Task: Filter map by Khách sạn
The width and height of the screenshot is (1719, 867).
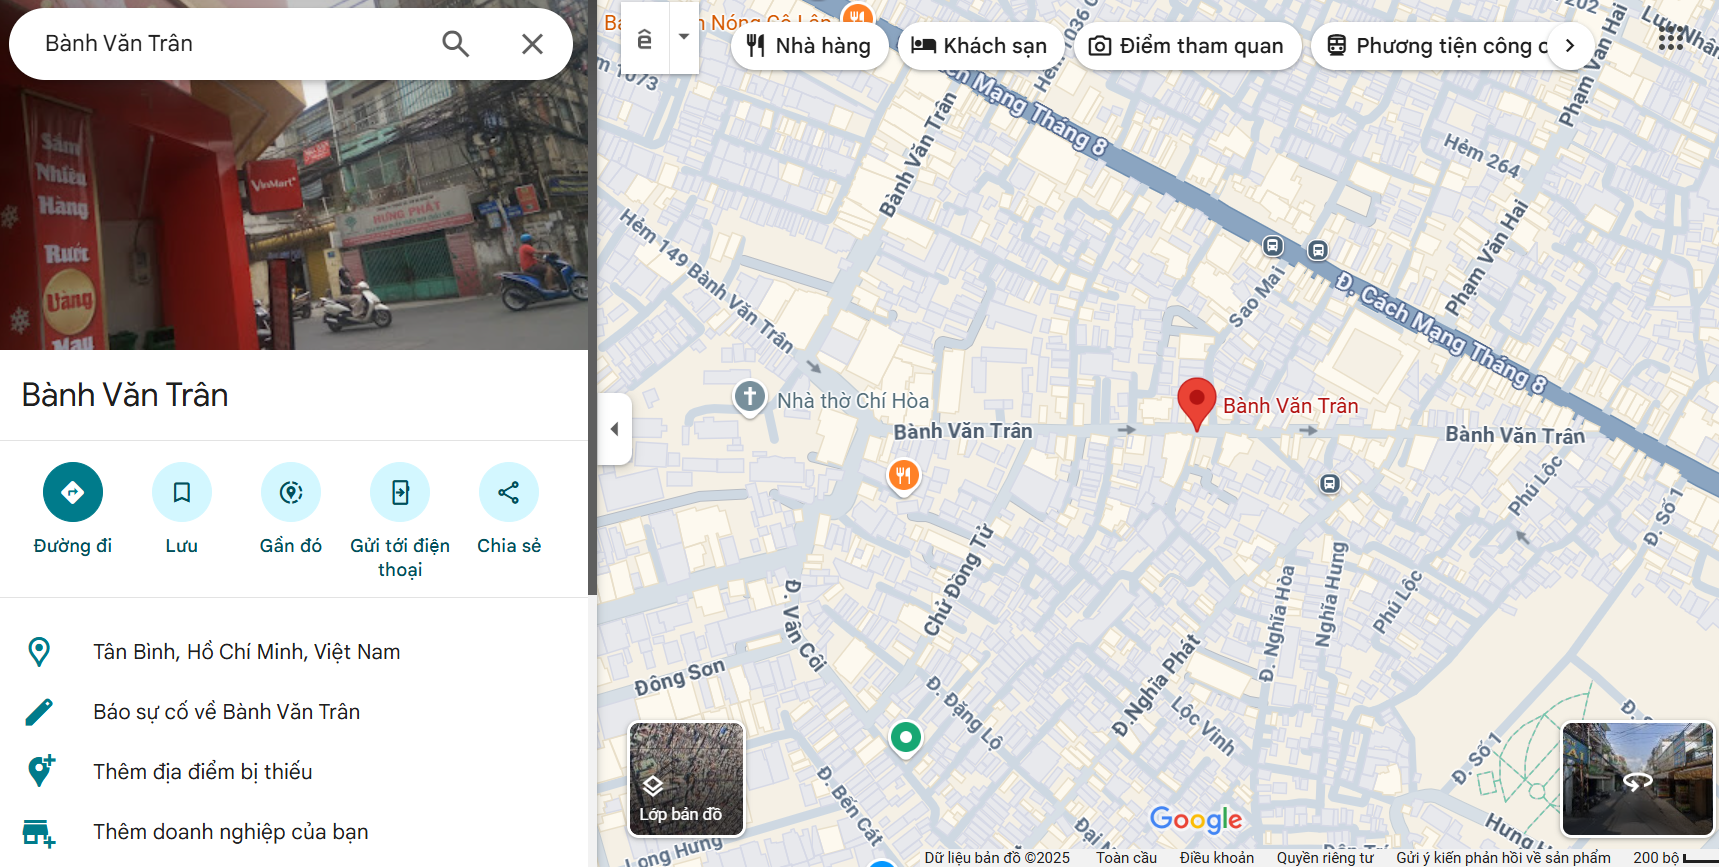Action: point(980,46)
